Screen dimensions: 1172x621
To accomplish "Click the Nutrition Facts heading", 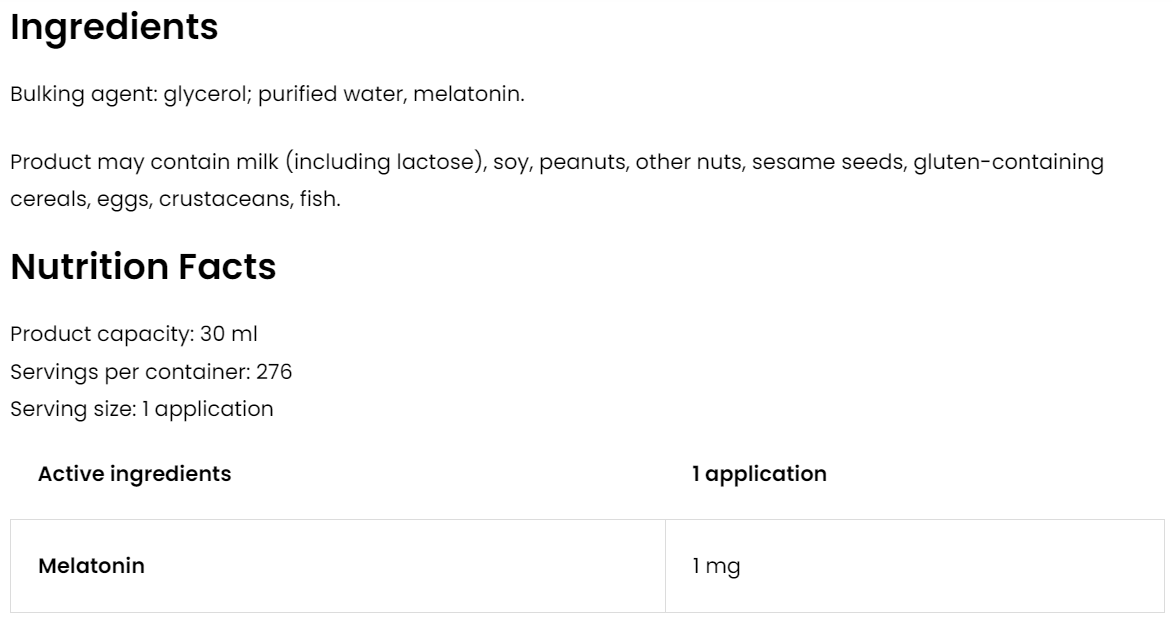I will (143, 267).
